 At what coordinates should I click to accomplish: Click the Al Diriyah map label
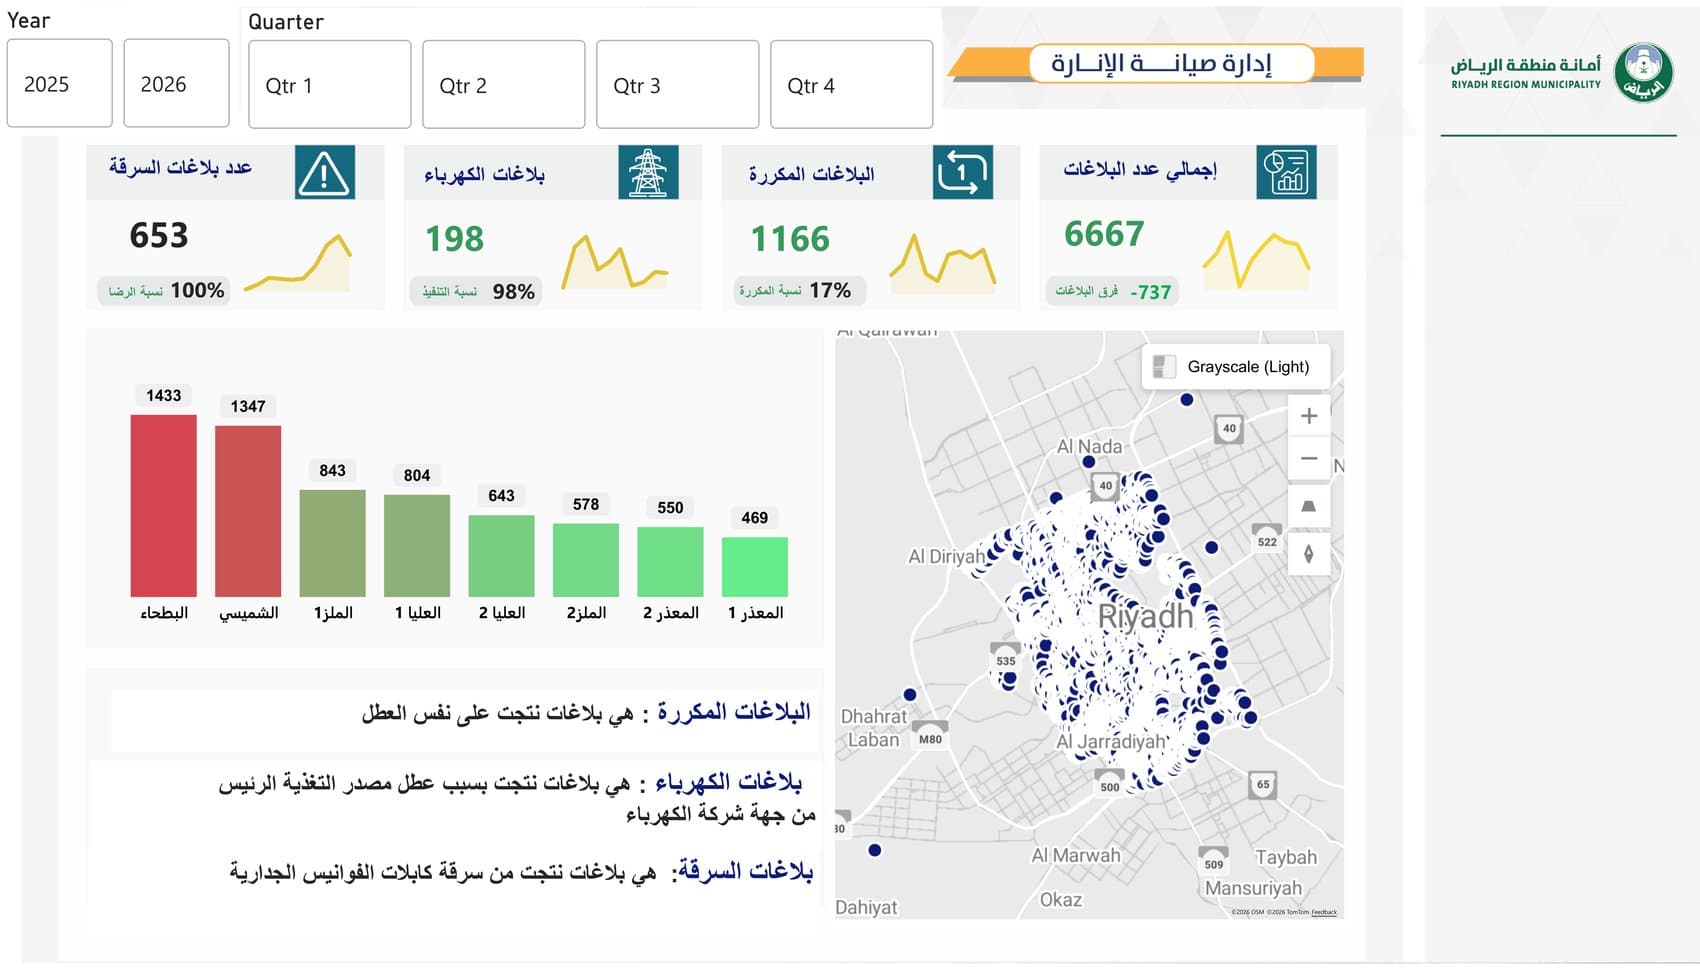coord(946,557)
